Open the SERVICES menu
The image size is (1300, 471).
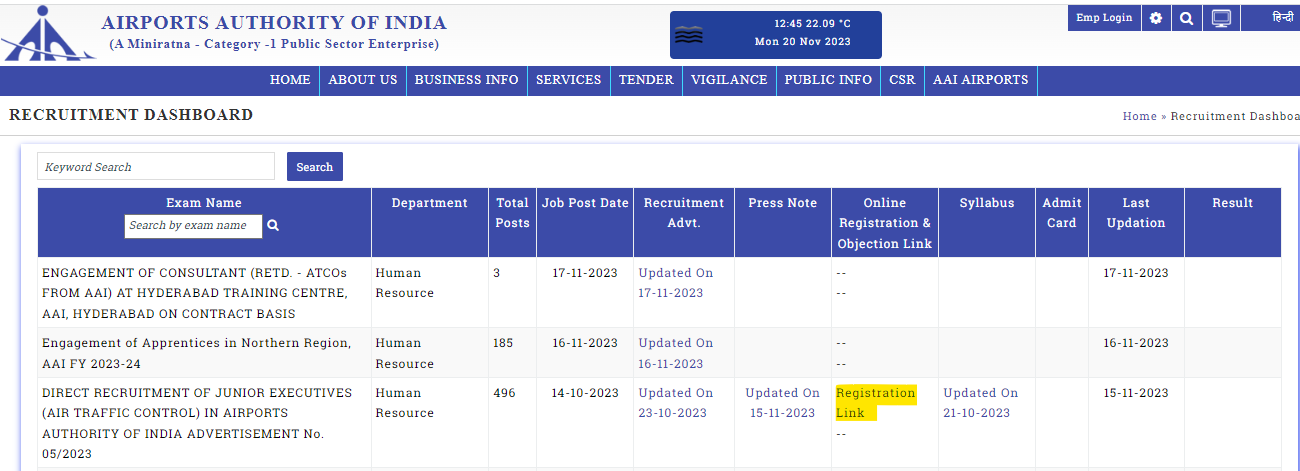pos(569,80)
